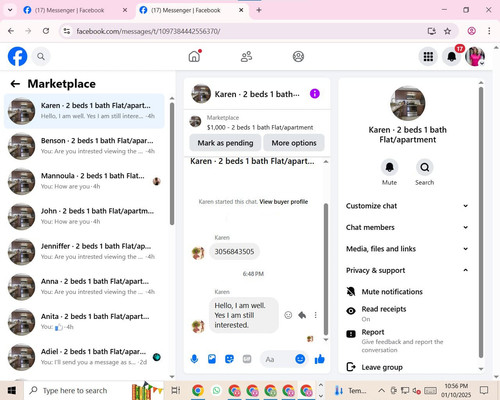The image size is (500, 400).
Task: Send a voice clip with the microphone icon
Action: pos(194,359)
